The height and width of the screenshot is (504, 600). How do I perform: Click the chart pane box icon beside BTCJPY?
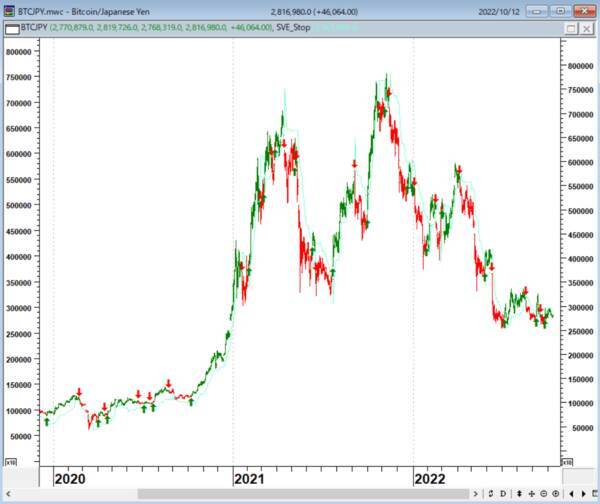[12, 29]
